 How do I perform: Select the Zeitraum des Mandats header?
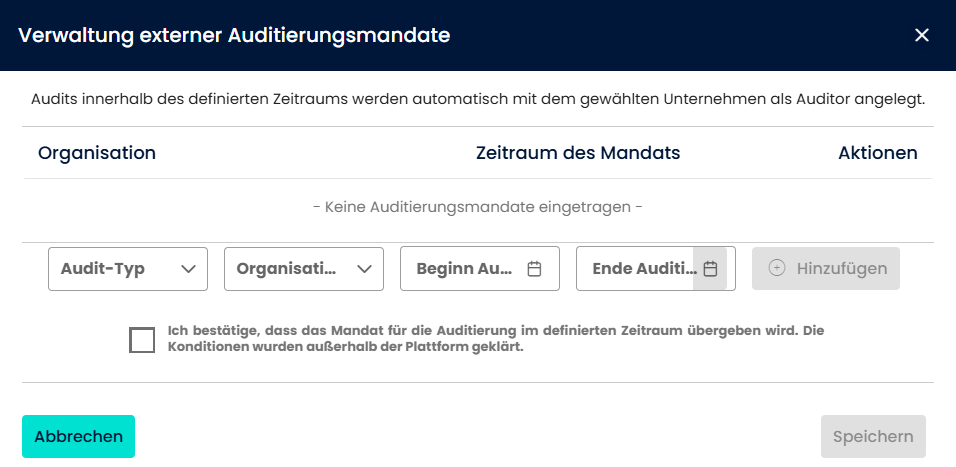point(578,153)
